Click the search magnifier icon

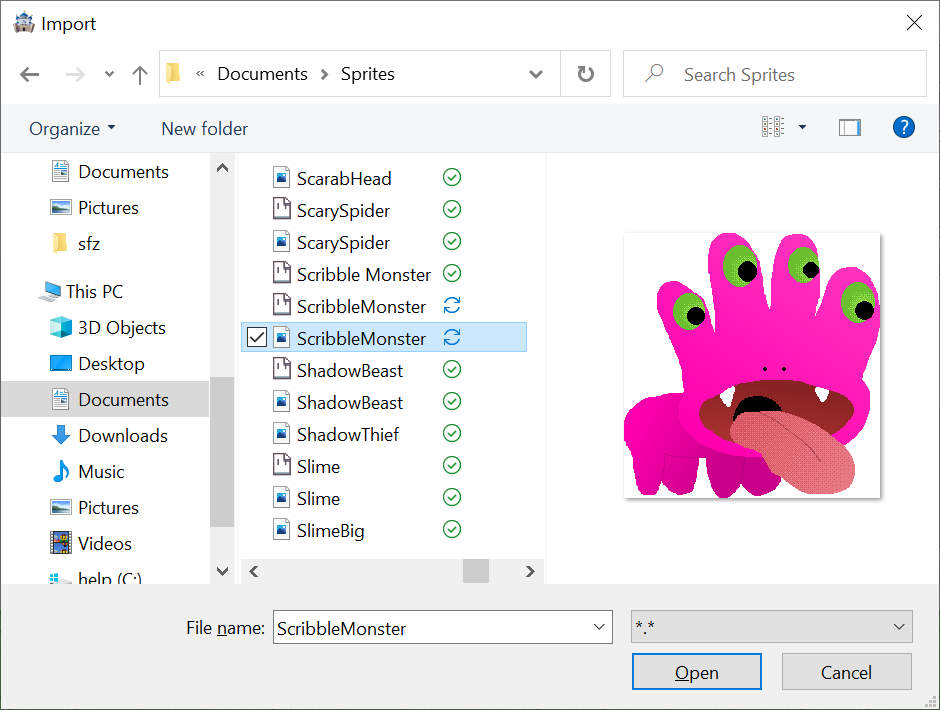click(x=654, y=73)
